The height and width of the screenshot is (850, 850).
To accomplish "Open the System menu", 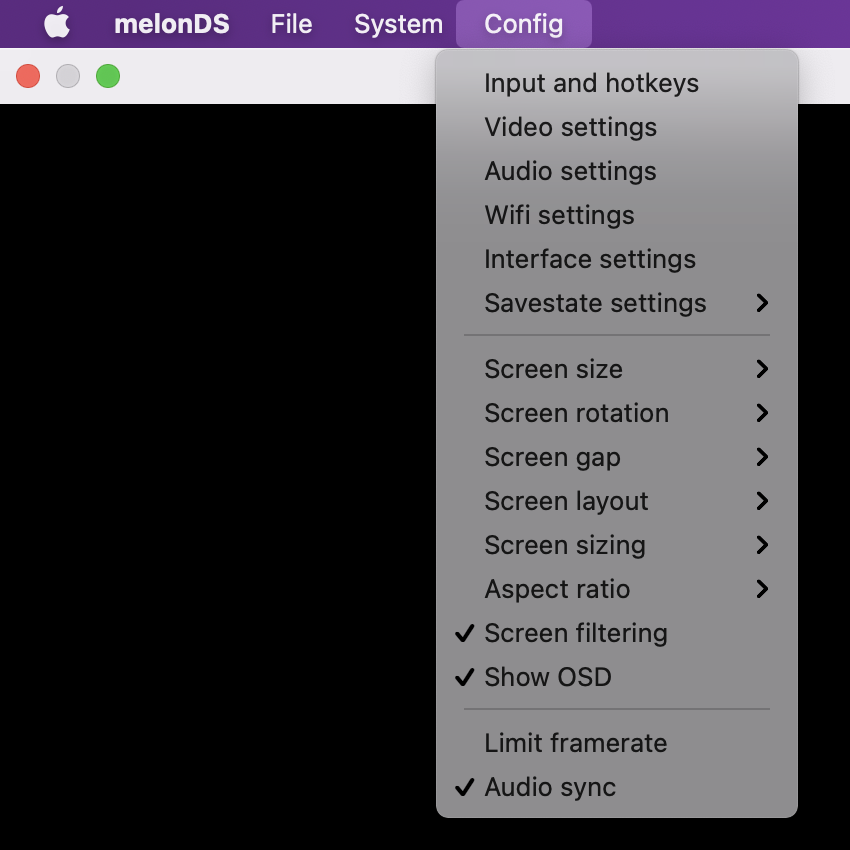I will [397, 23].
